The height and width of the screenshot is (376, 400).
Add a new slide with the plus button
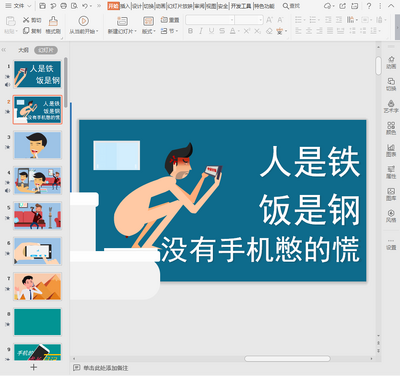[x=33, y=367]
